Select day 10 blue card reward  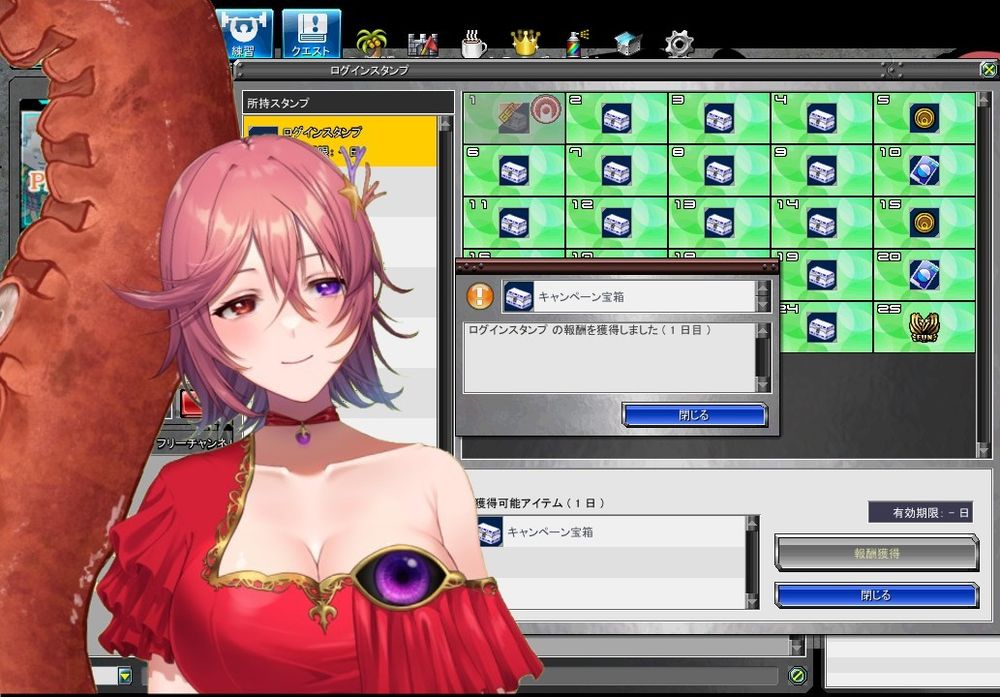925,170
